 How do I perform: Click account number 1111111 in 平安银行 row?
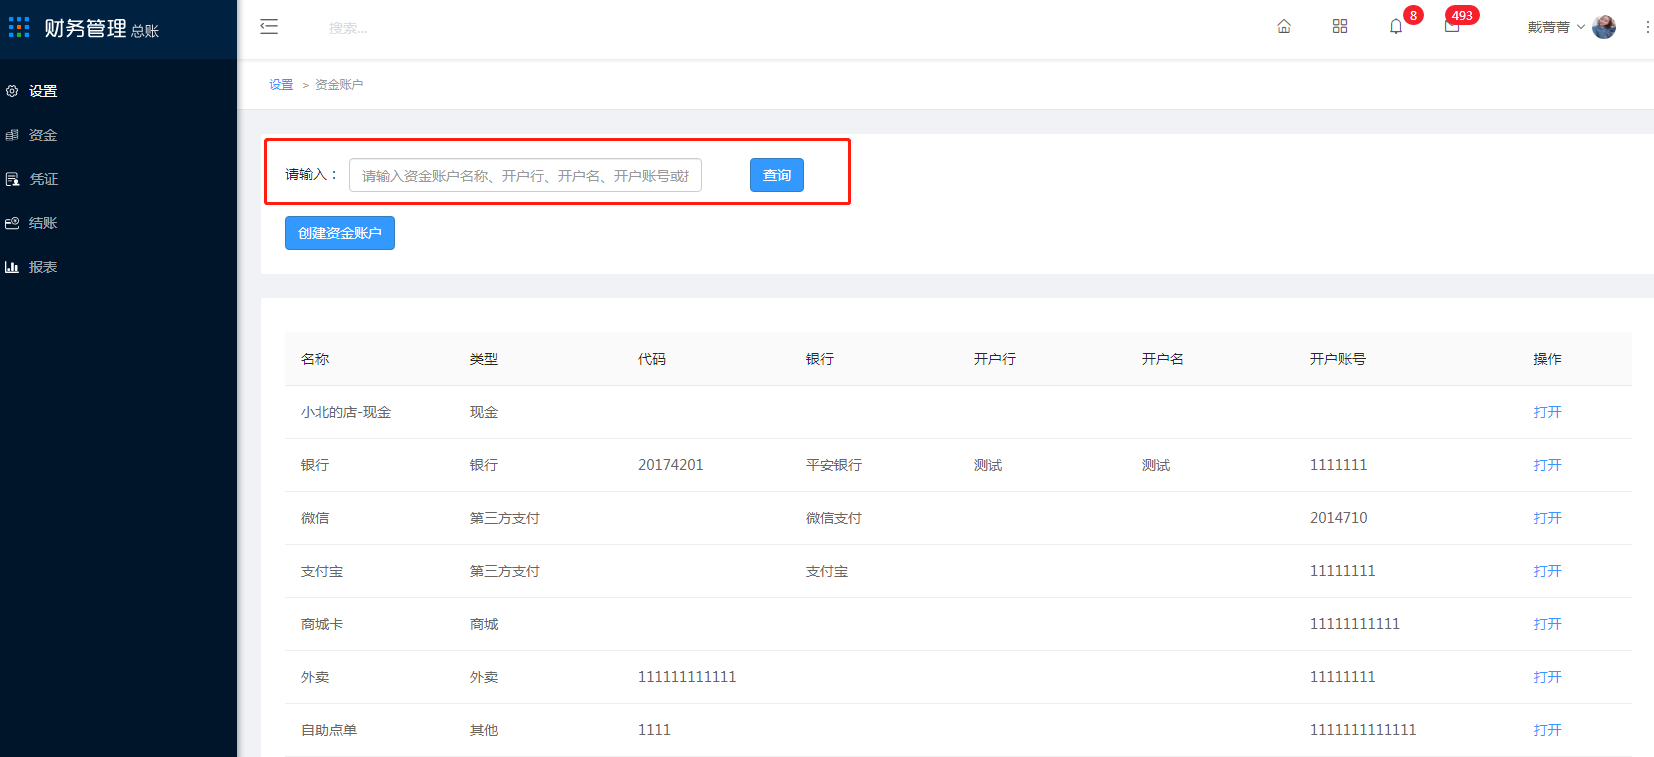pyautogui.click(x=1339, y=465)
